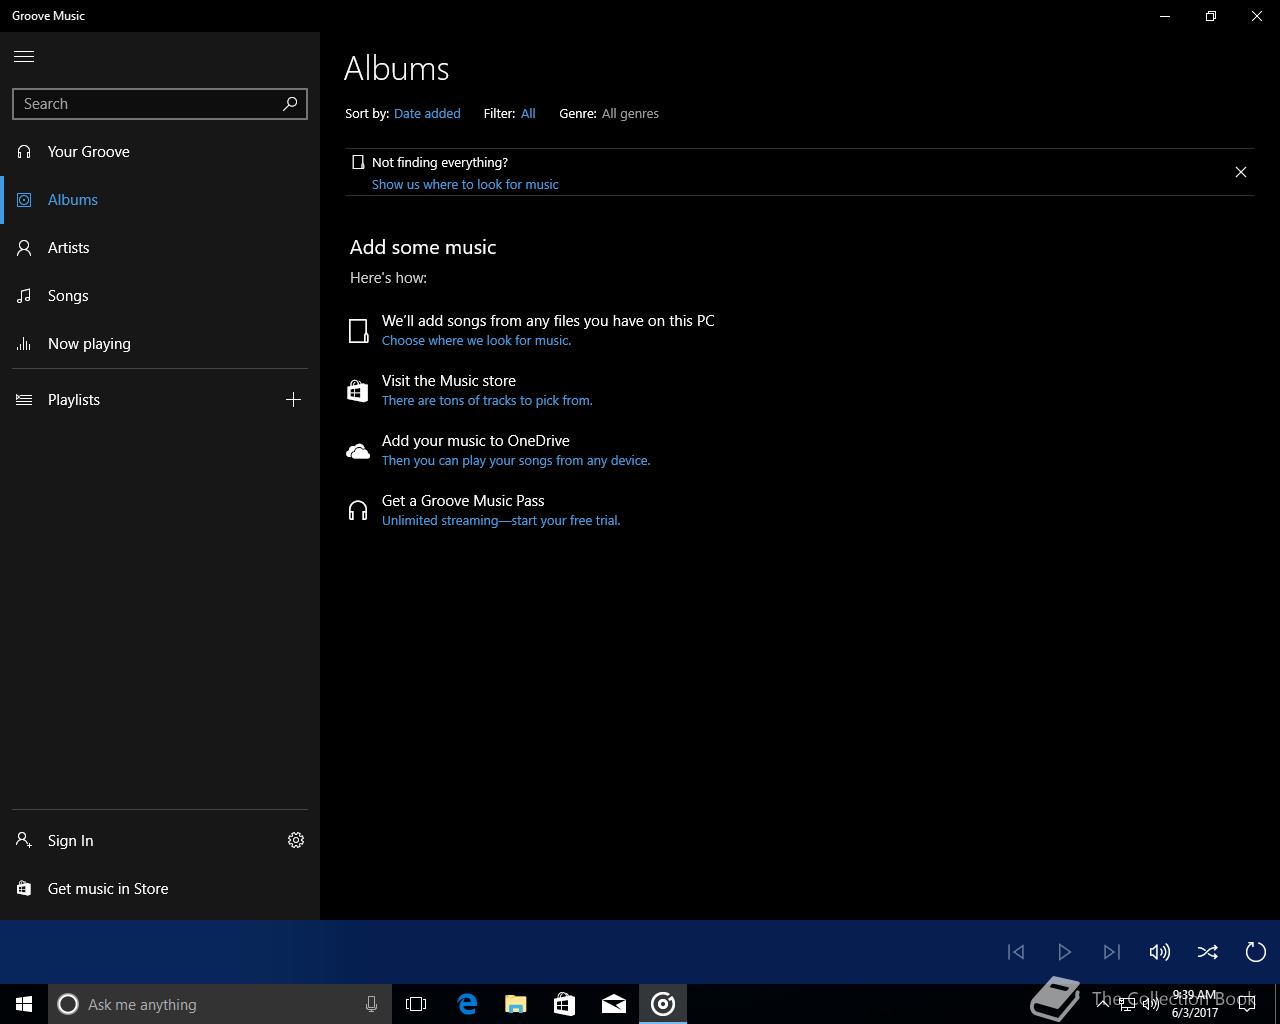Open the Songs view
The width and height of the screenshot is (1280, 1024).
[160, 296]
